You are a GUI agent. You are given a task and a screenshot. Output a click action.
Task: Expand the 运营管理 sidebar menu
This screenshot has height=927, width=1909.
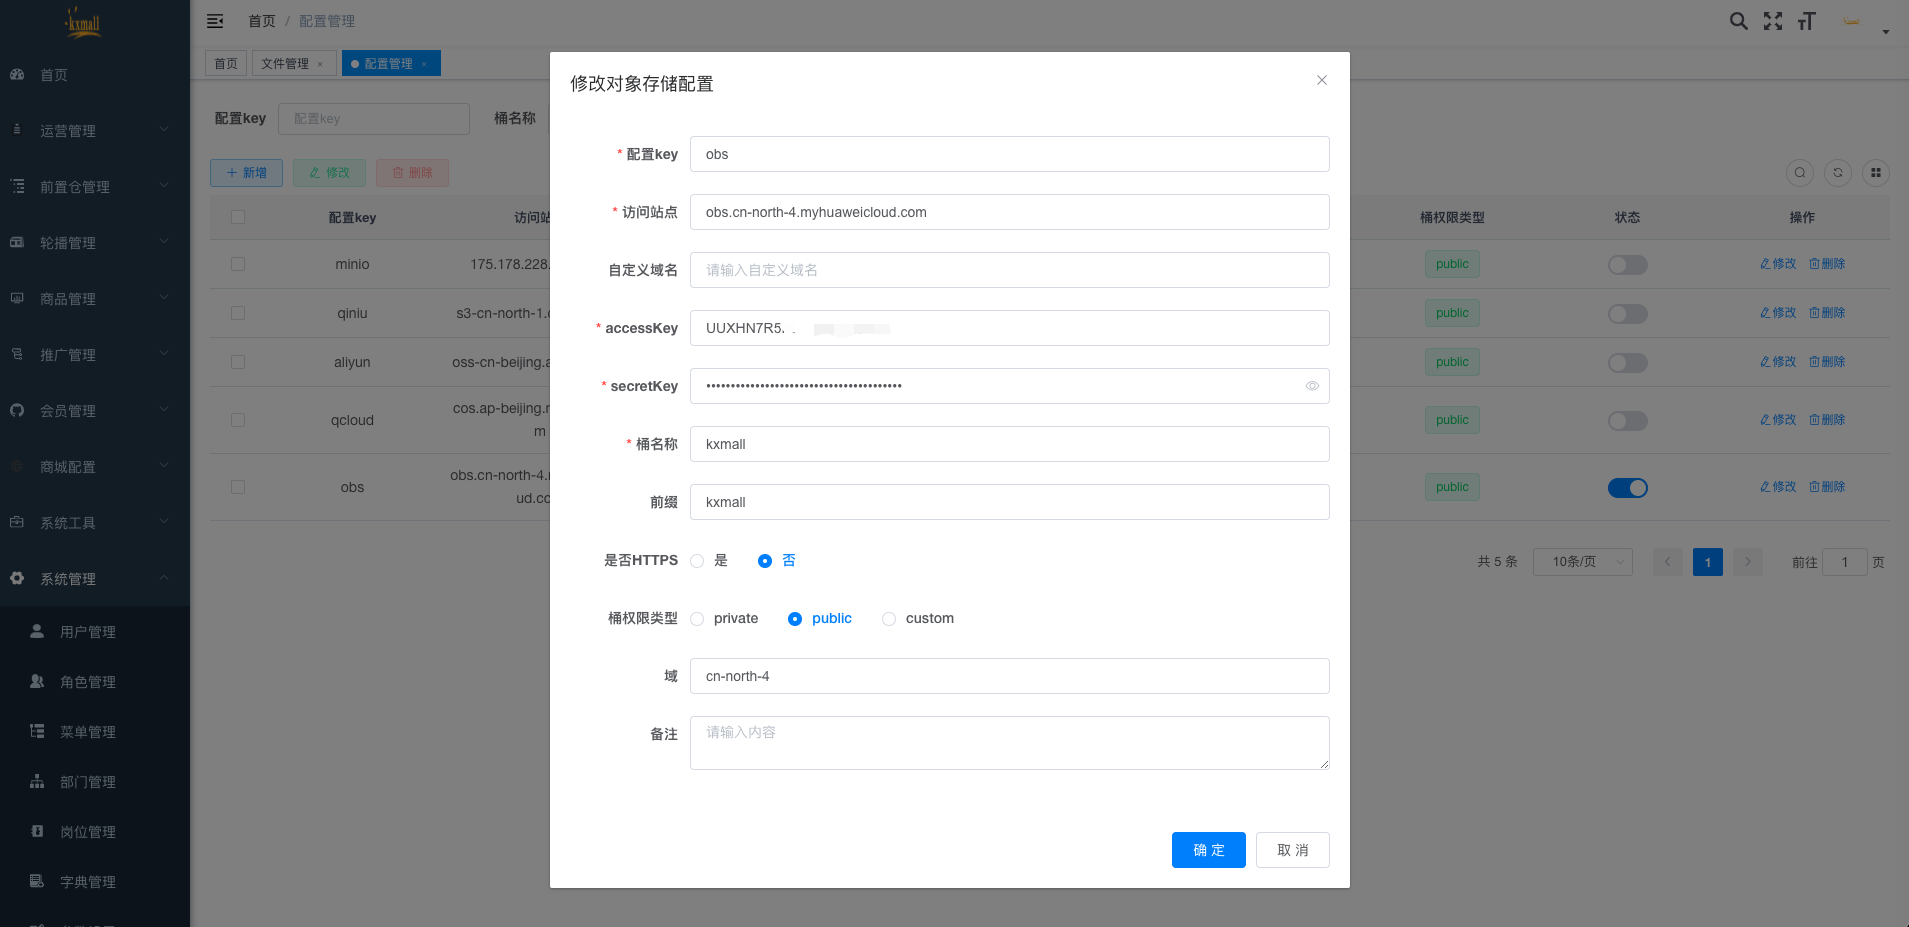(95, 131)
